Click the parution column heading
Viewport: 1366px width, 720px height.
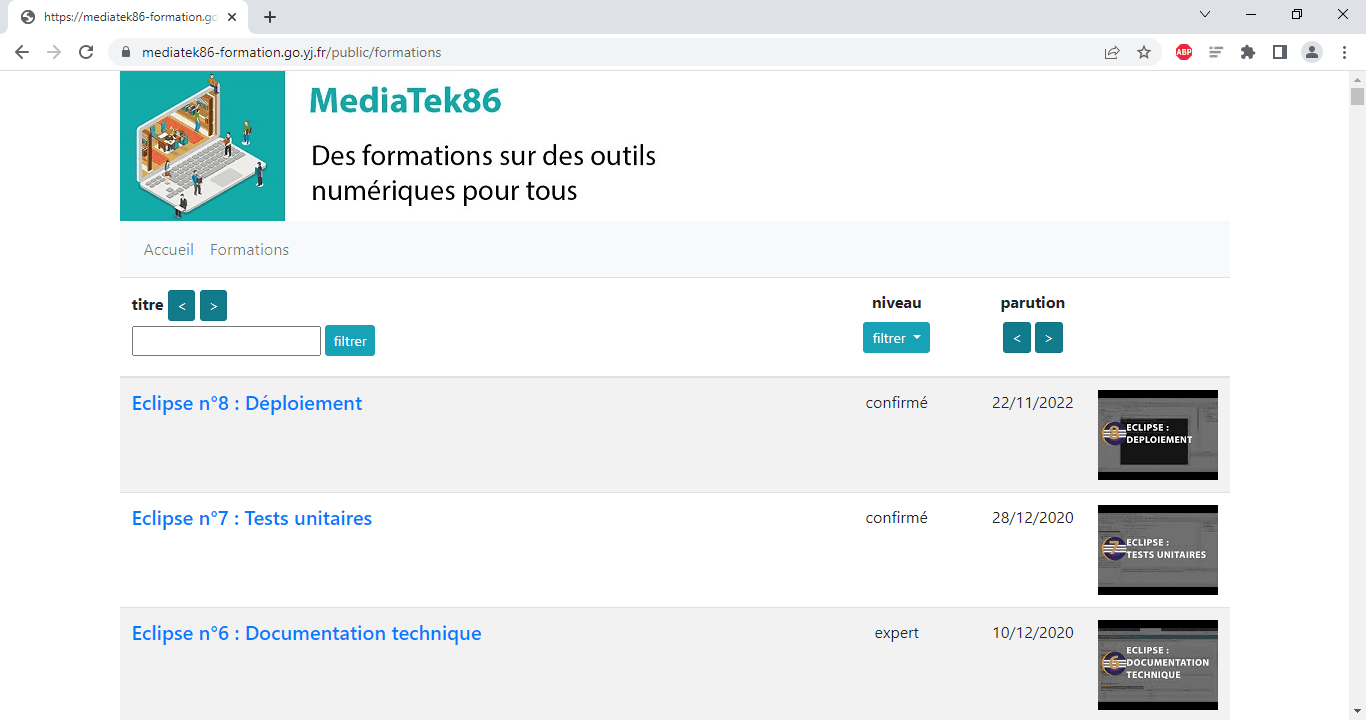(1033, 303)
